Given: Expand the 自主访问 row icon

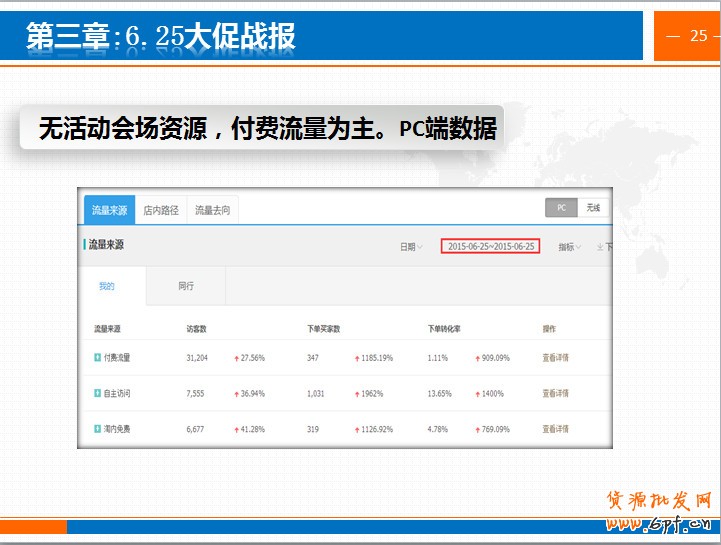Looking at the screenshot, I should pyautogui.click(x=97, y=393).
